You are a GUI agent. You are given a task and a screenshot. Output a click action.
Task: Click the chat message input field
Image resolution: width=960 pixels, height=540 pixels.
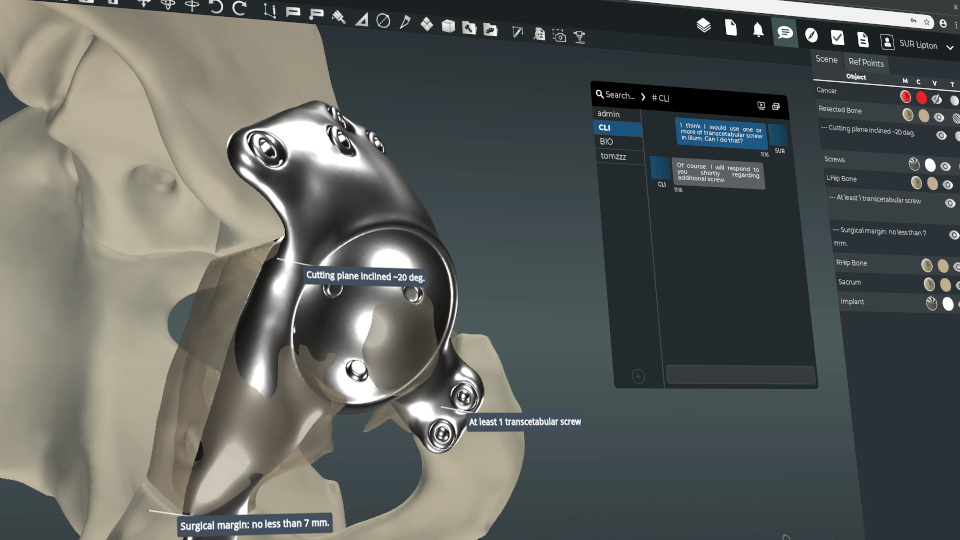tap(740, 375)
